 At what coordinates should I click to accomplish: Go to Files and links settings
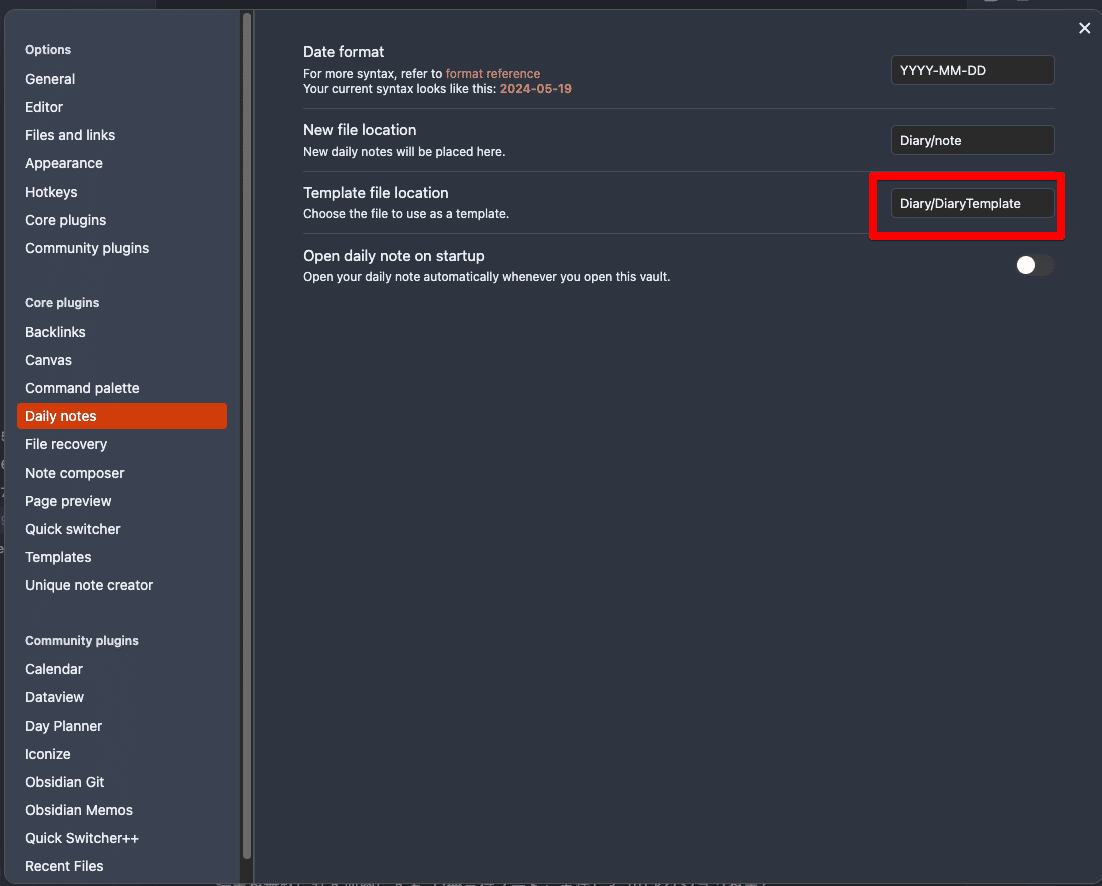[x=70, y=135]
